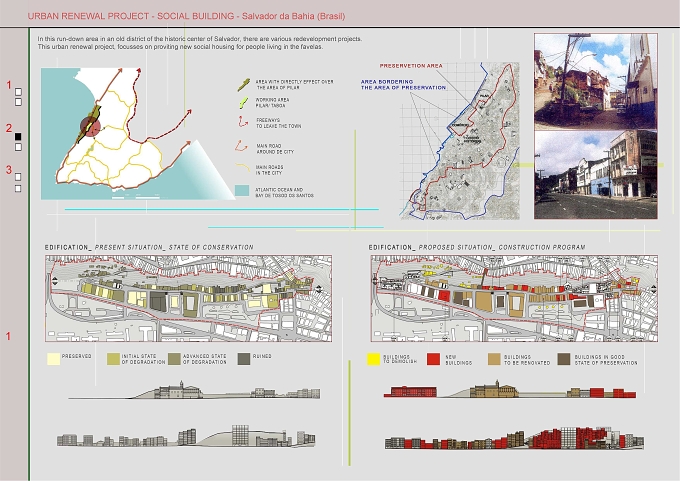The width and height of the screenshot is (680, 481).
Task: Open the lower street photo with blue building
Action: pos(596,174)
